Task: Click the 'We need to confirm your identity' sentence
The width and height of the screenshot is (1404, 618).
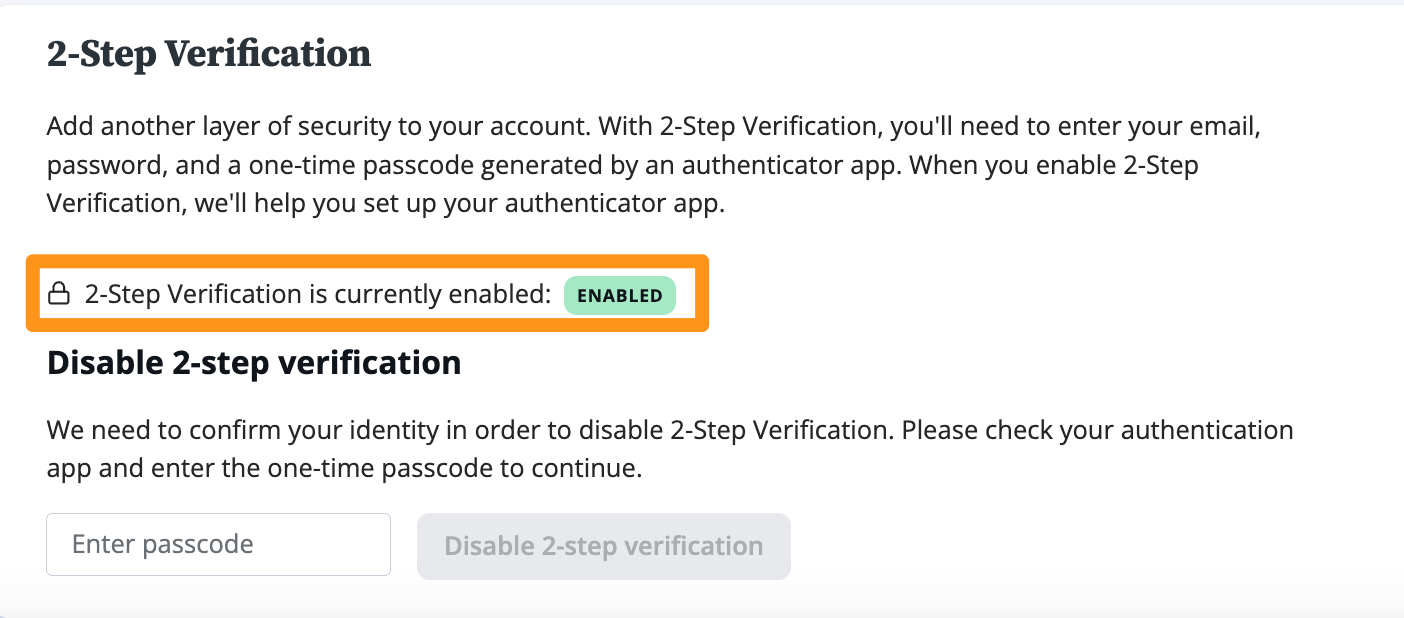Action: (x=470, y=431)
